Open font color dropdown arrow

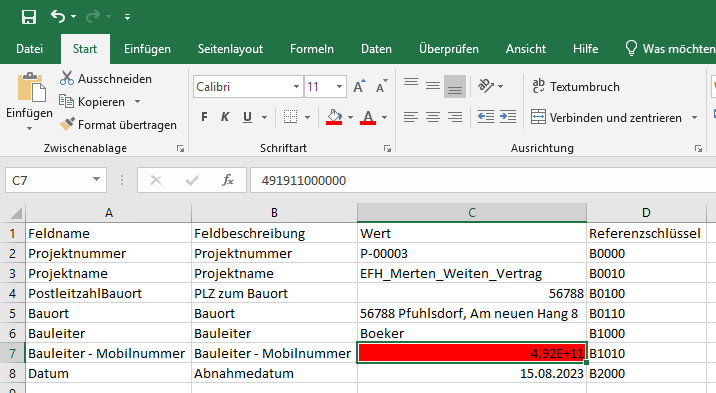click(384, 118)
